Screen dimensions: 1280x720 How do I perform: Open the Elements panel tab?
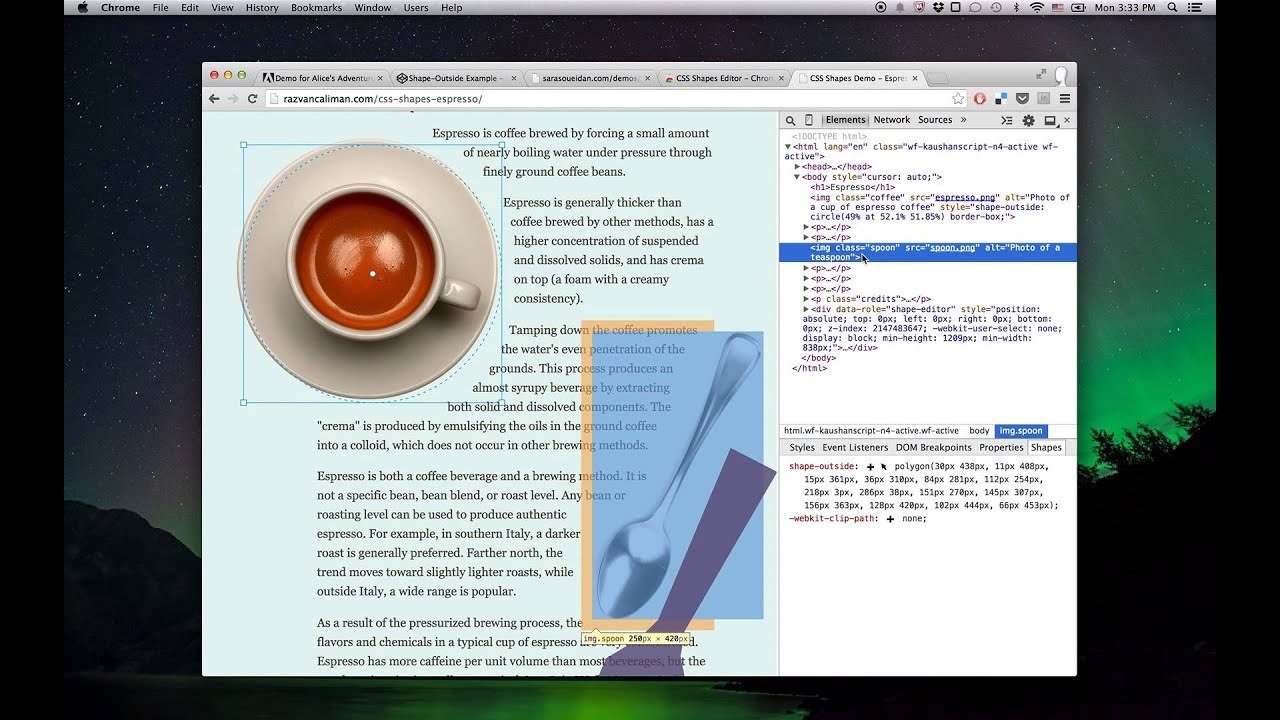pyautogui.click(x=845, y=120)
